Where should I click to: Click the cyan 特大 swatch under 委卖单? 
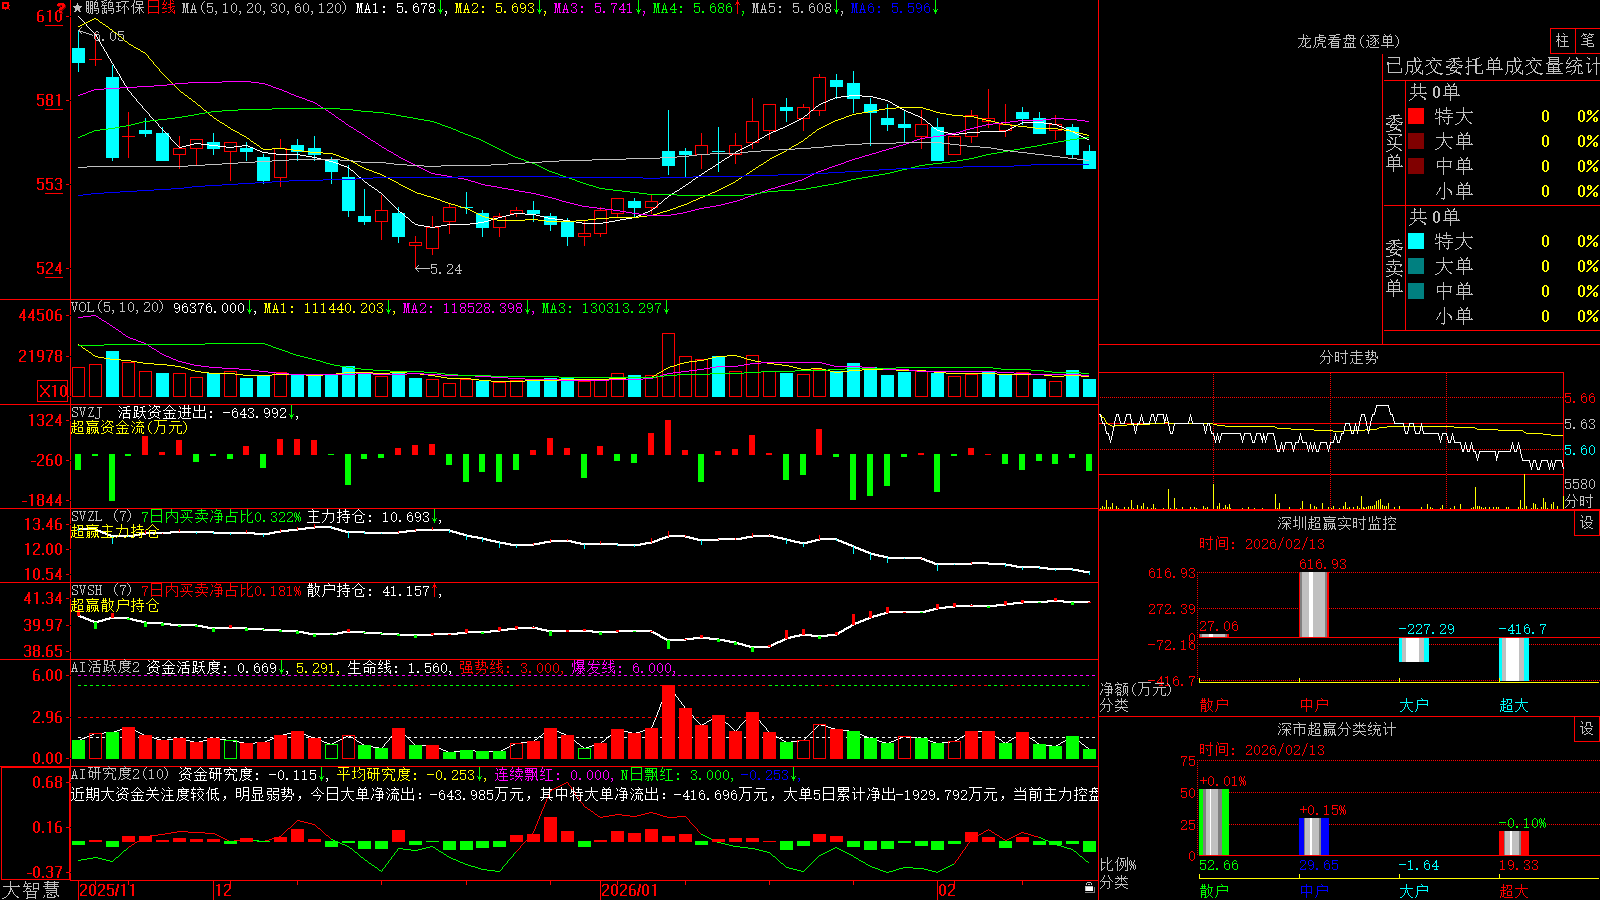point(1416,241)
